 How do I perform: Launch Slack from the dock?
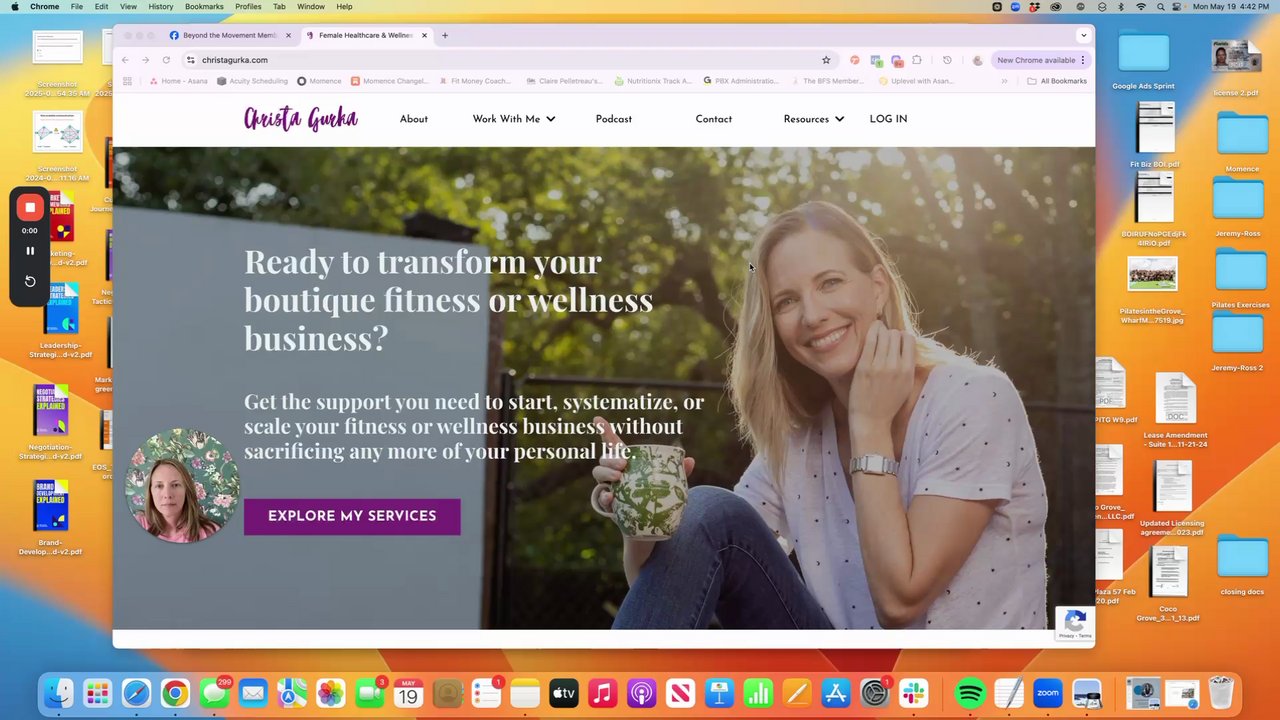pyautogui.click(x=913, y=693)
